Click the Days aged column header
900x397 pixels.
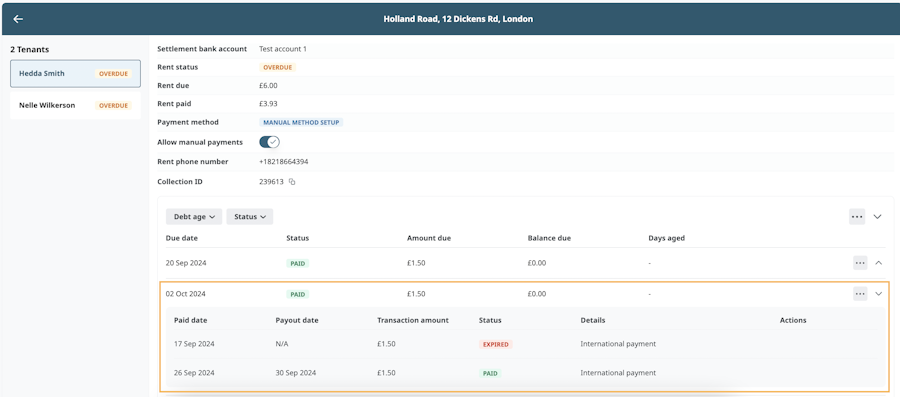pyautogui.click(x=666, y=238)
